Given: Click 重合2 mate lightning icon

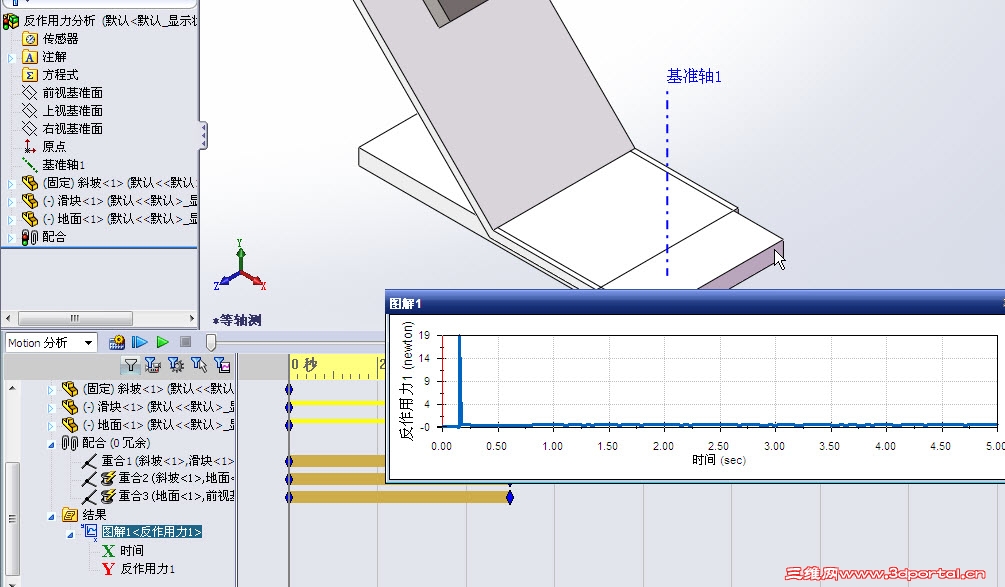Looking at the screenshot, I should point(108,478).
